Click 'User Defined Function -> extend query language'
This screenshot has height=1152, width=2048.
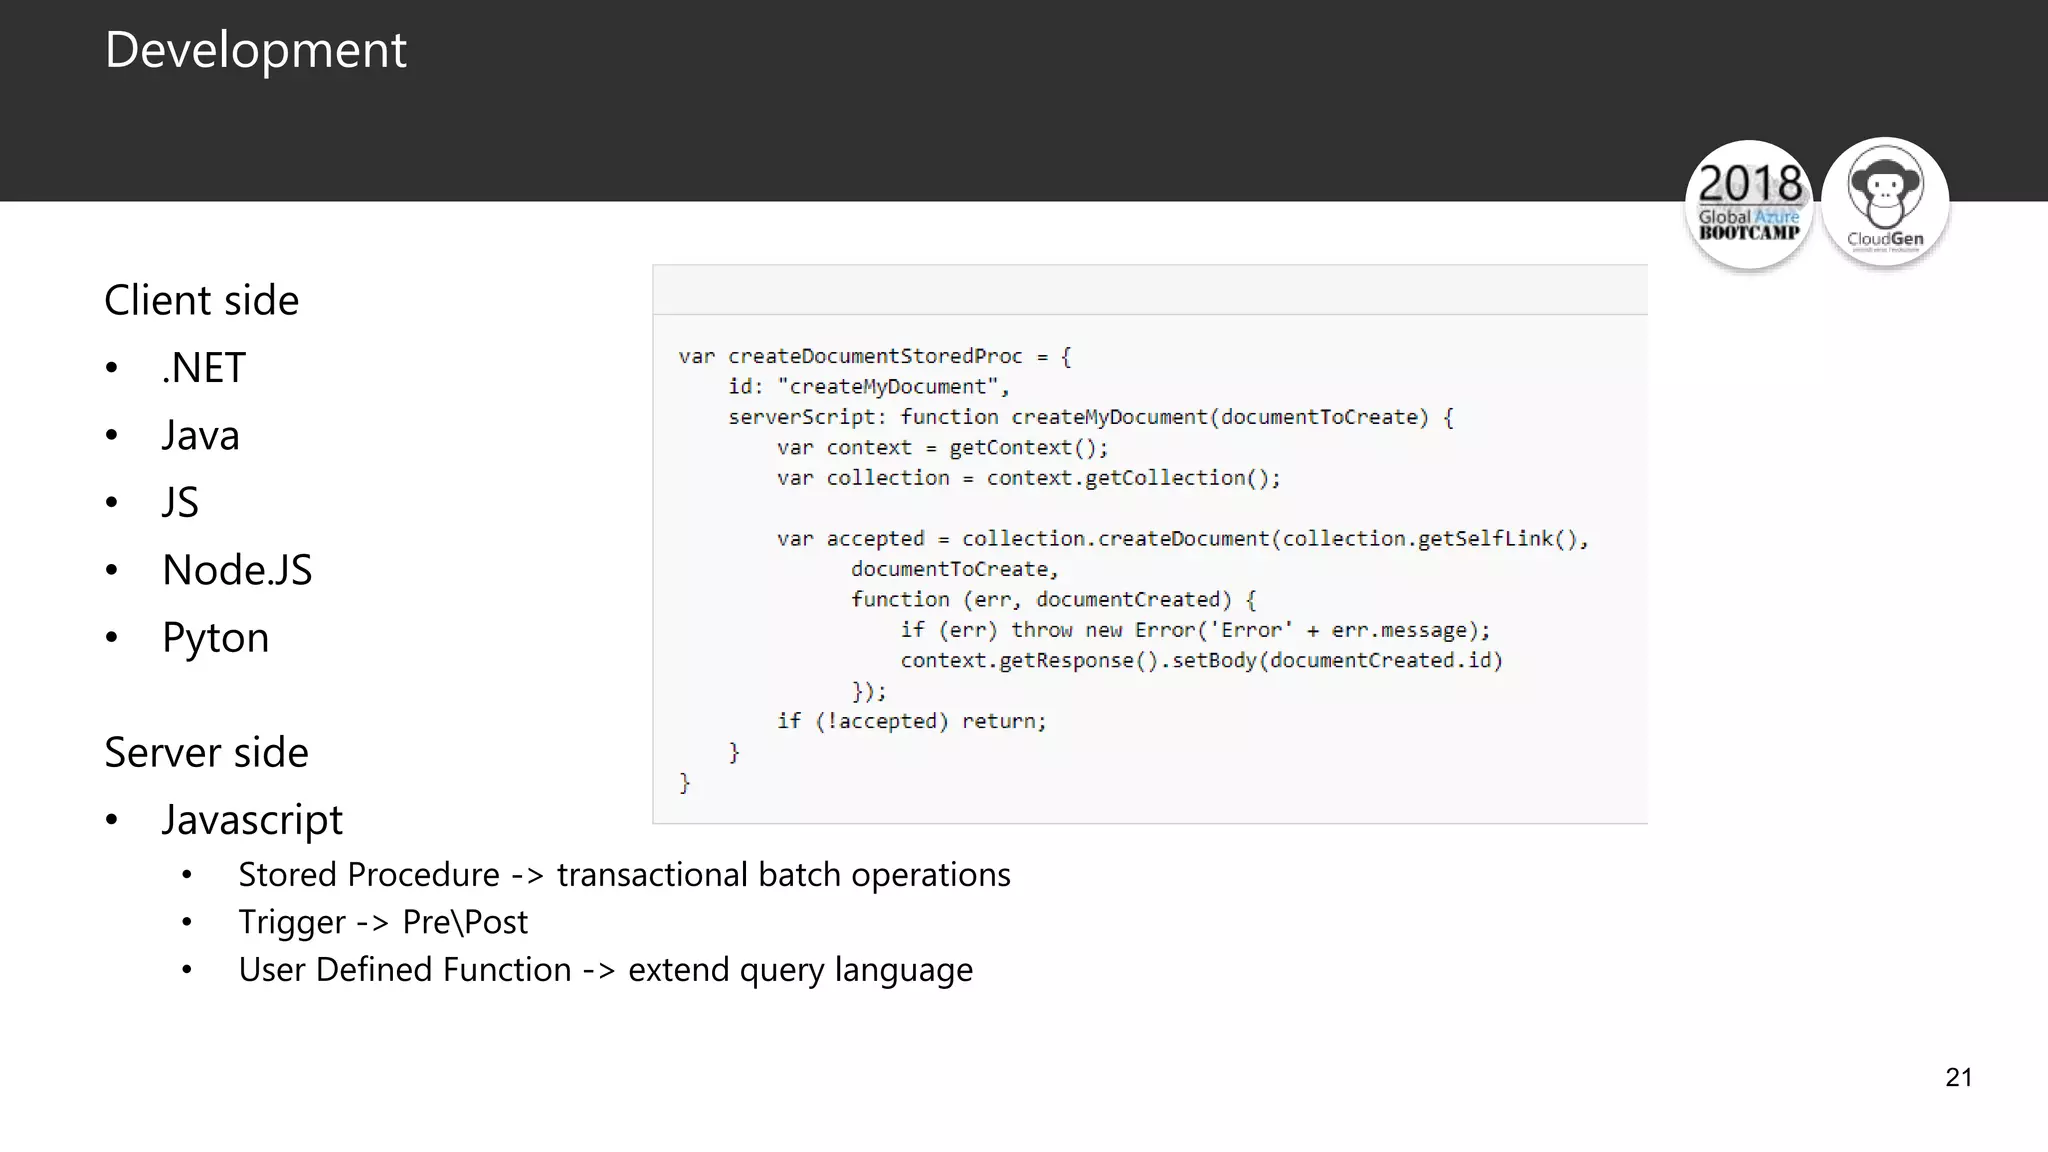605,970
